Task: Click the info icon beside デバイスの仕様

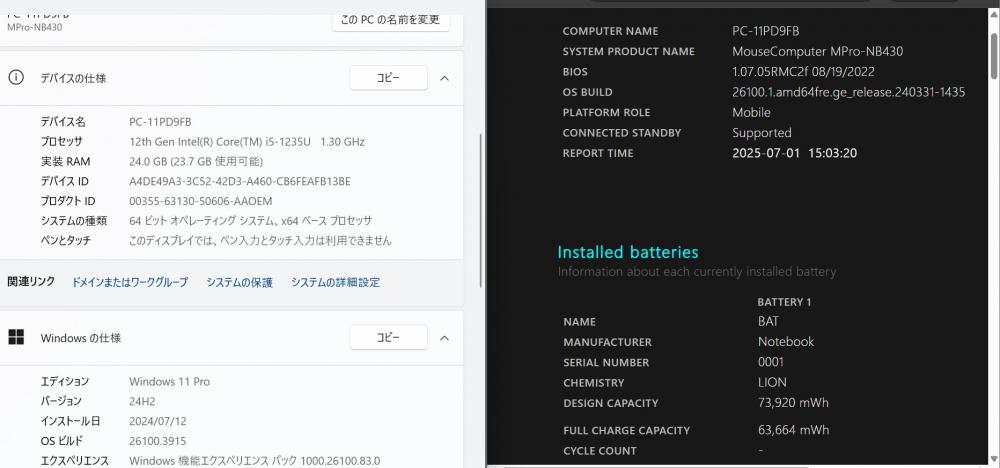Action: pyautogui.click(x=16, y=78)
